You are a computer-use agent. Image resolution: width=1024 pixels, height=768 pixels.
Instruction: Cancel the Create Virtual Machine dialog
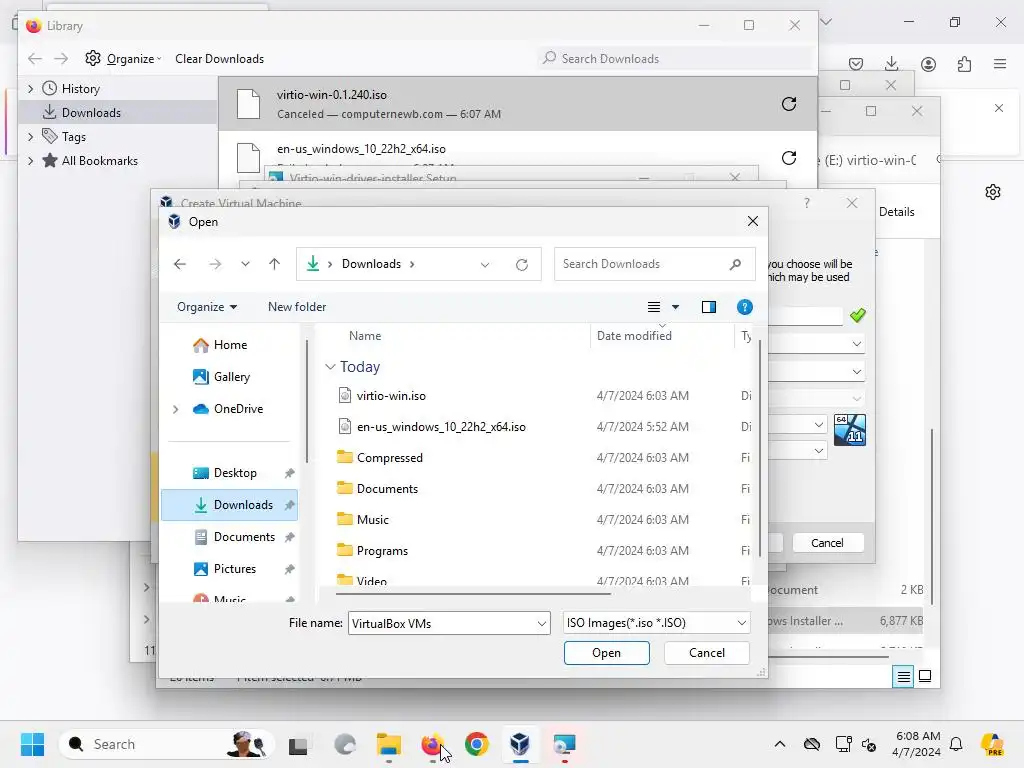point(827,543)
